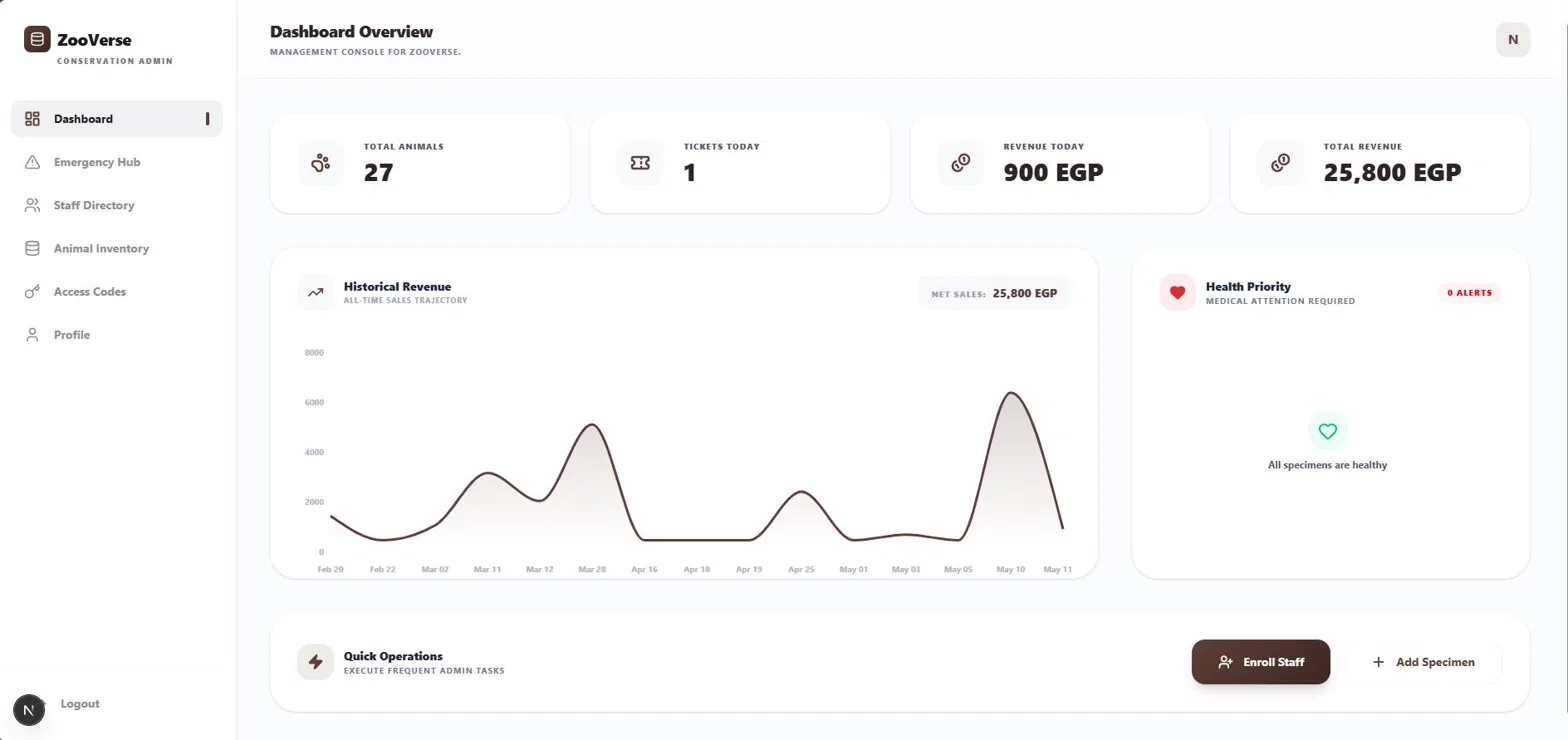Click the Feb 20 label on chart axis

[x=331, y=569]
